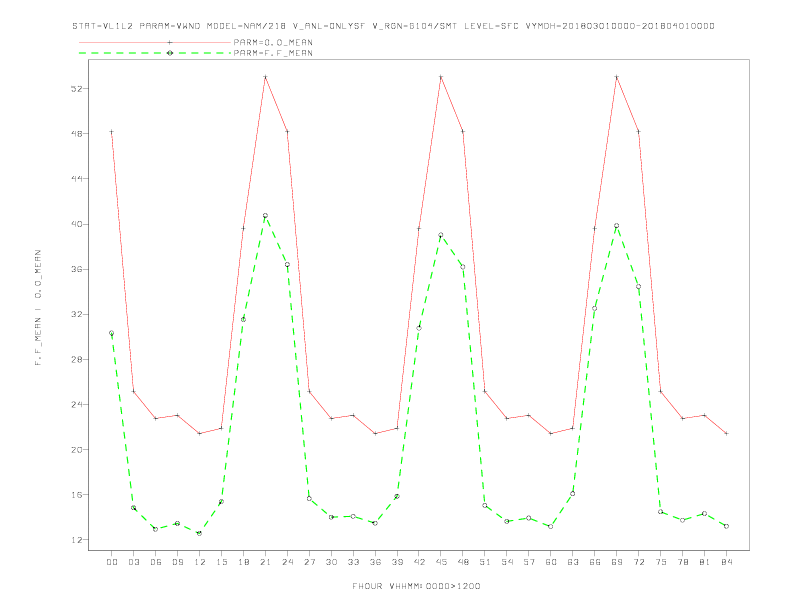Click the red line peak at hour 45
This screenshot has height=612, width=792.
[441, 77]
